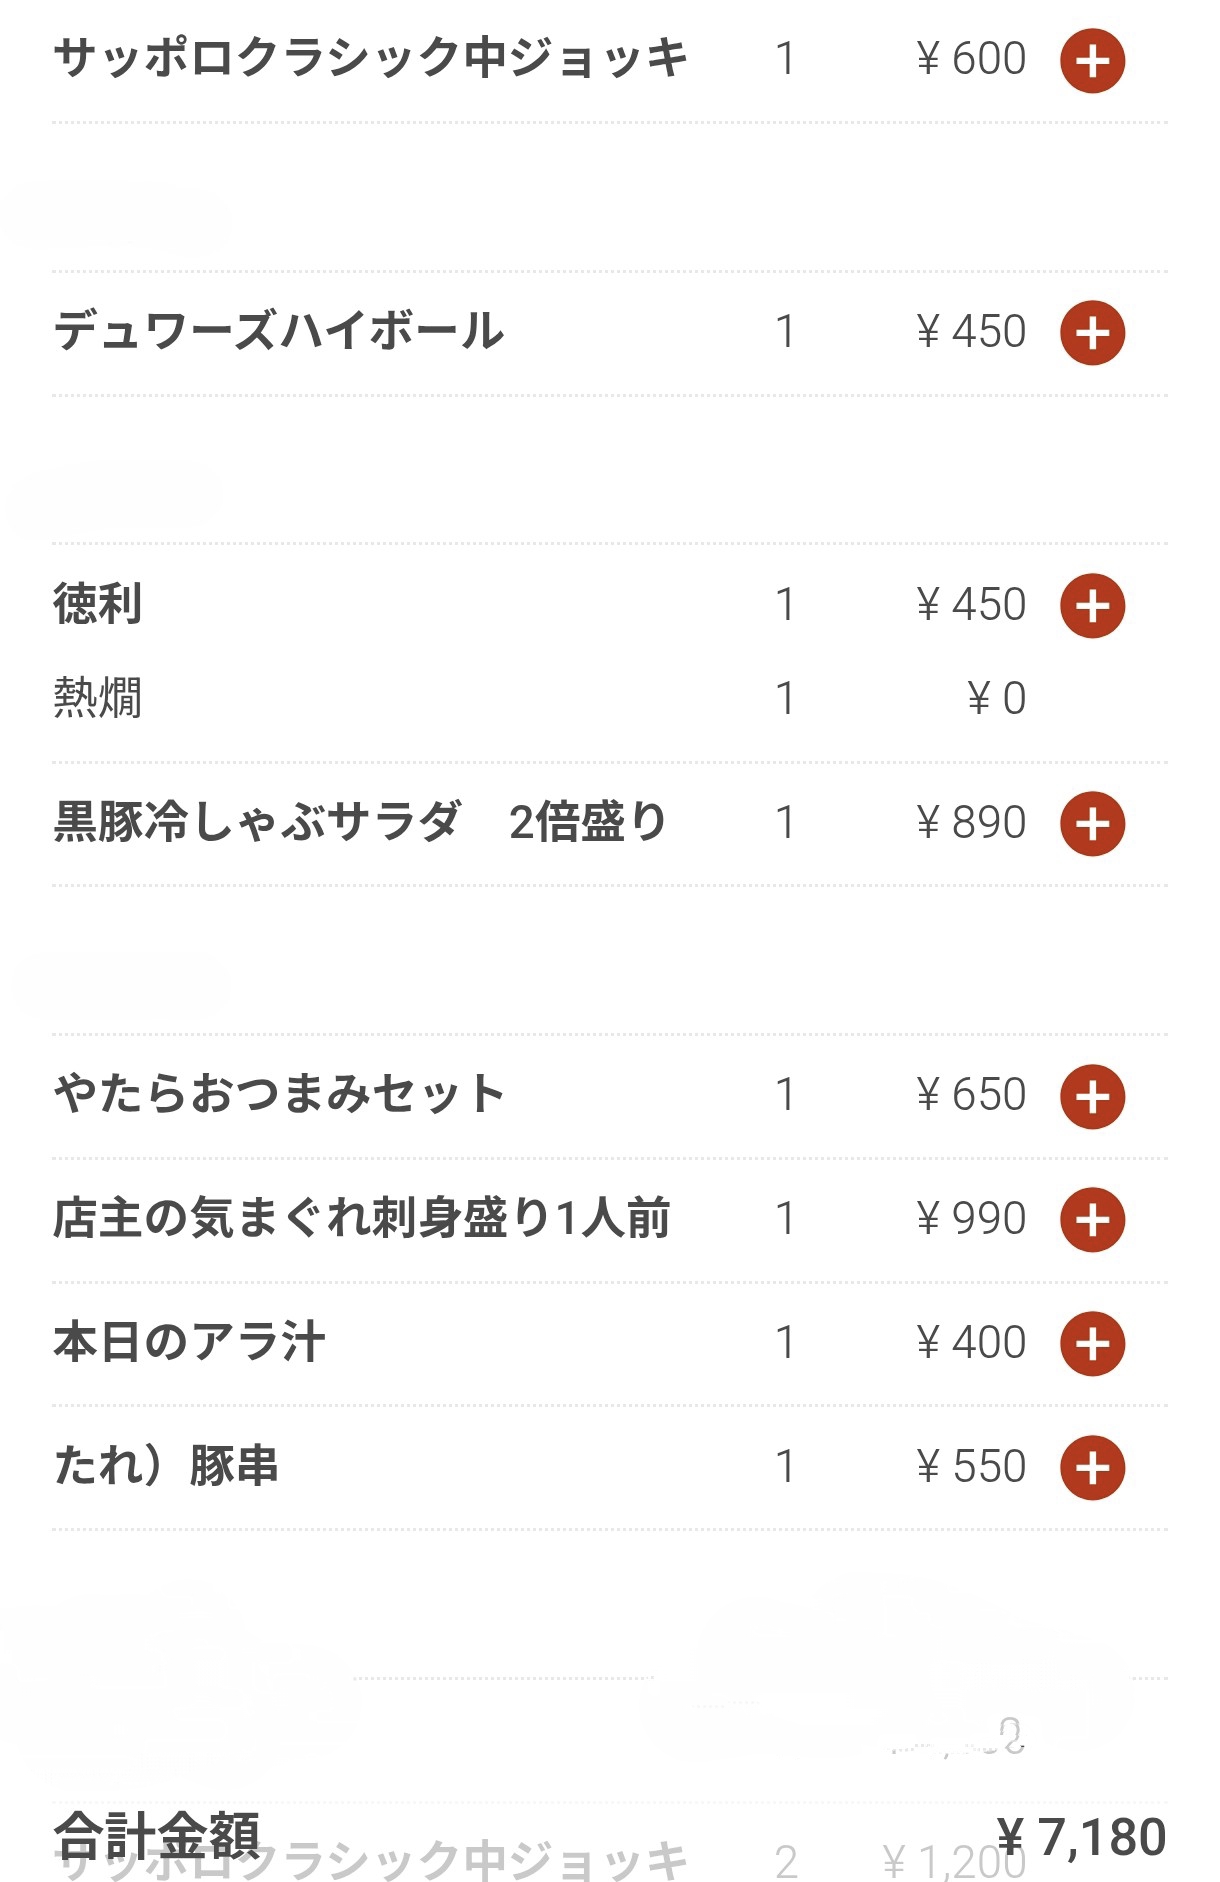Image resolution: width=1220 pixels, height=1882 pixels.
Task: Add one more たれ）豚串 with plus icon
Action: [1092, 1468]
